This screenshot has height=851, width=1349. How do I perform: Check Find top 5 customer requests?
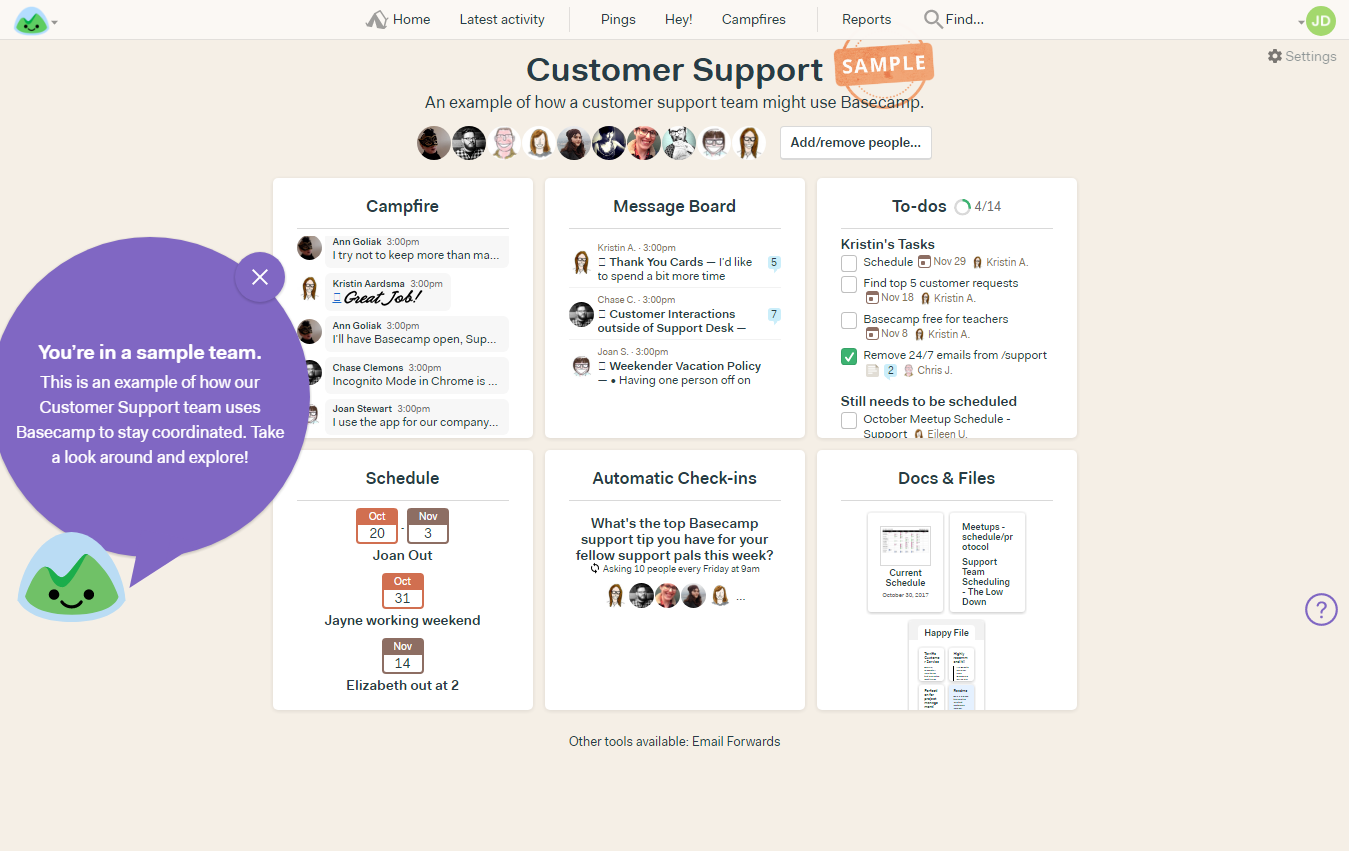coord(849,285)
